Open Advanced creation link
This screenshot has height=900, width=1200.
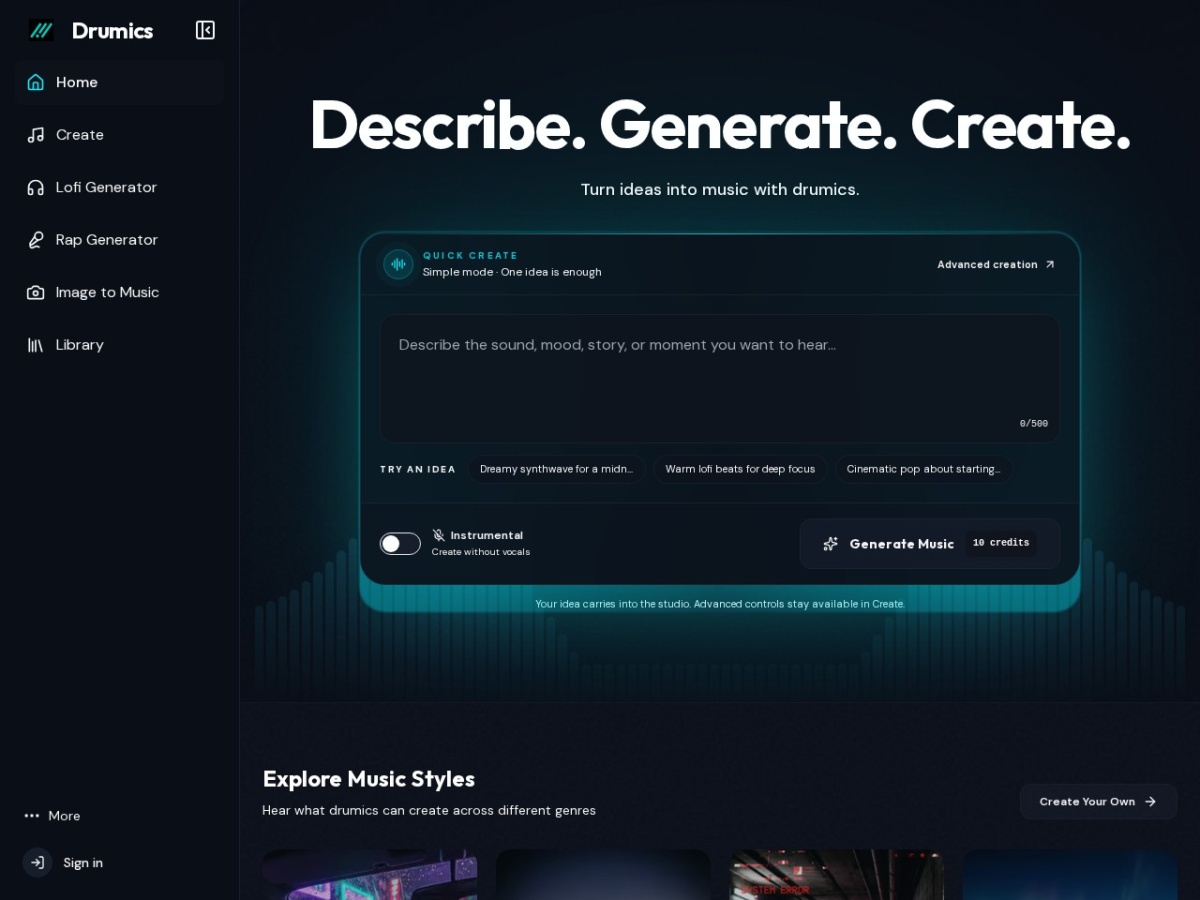click(x=996, y=265)
